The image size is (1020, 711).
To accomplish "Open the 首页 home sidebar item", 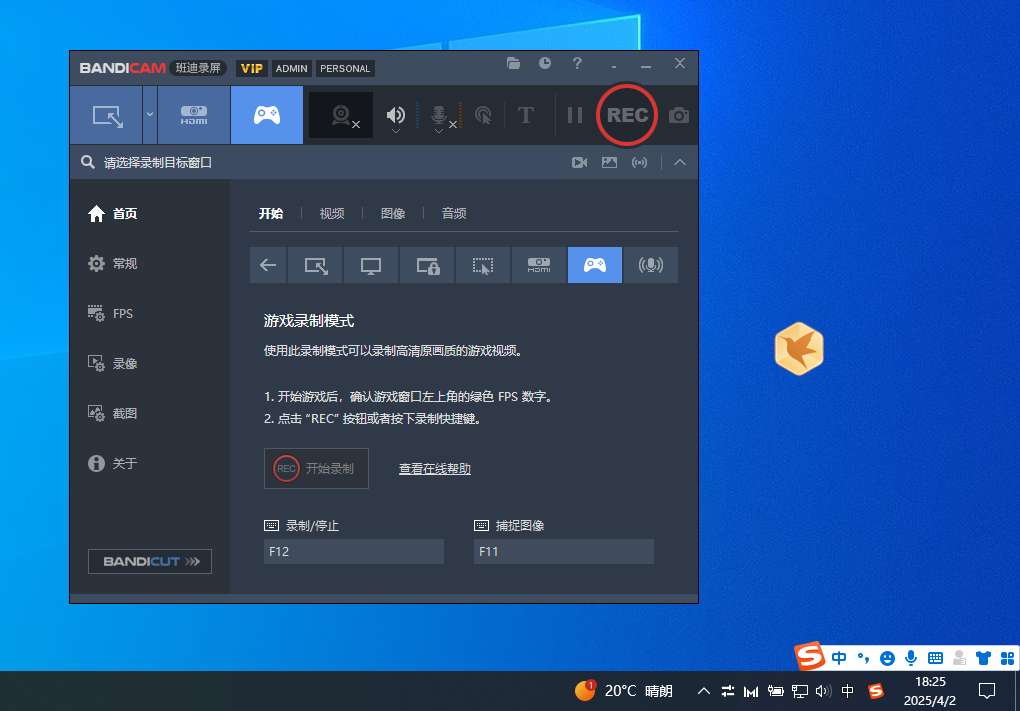I will pos(113,213).
